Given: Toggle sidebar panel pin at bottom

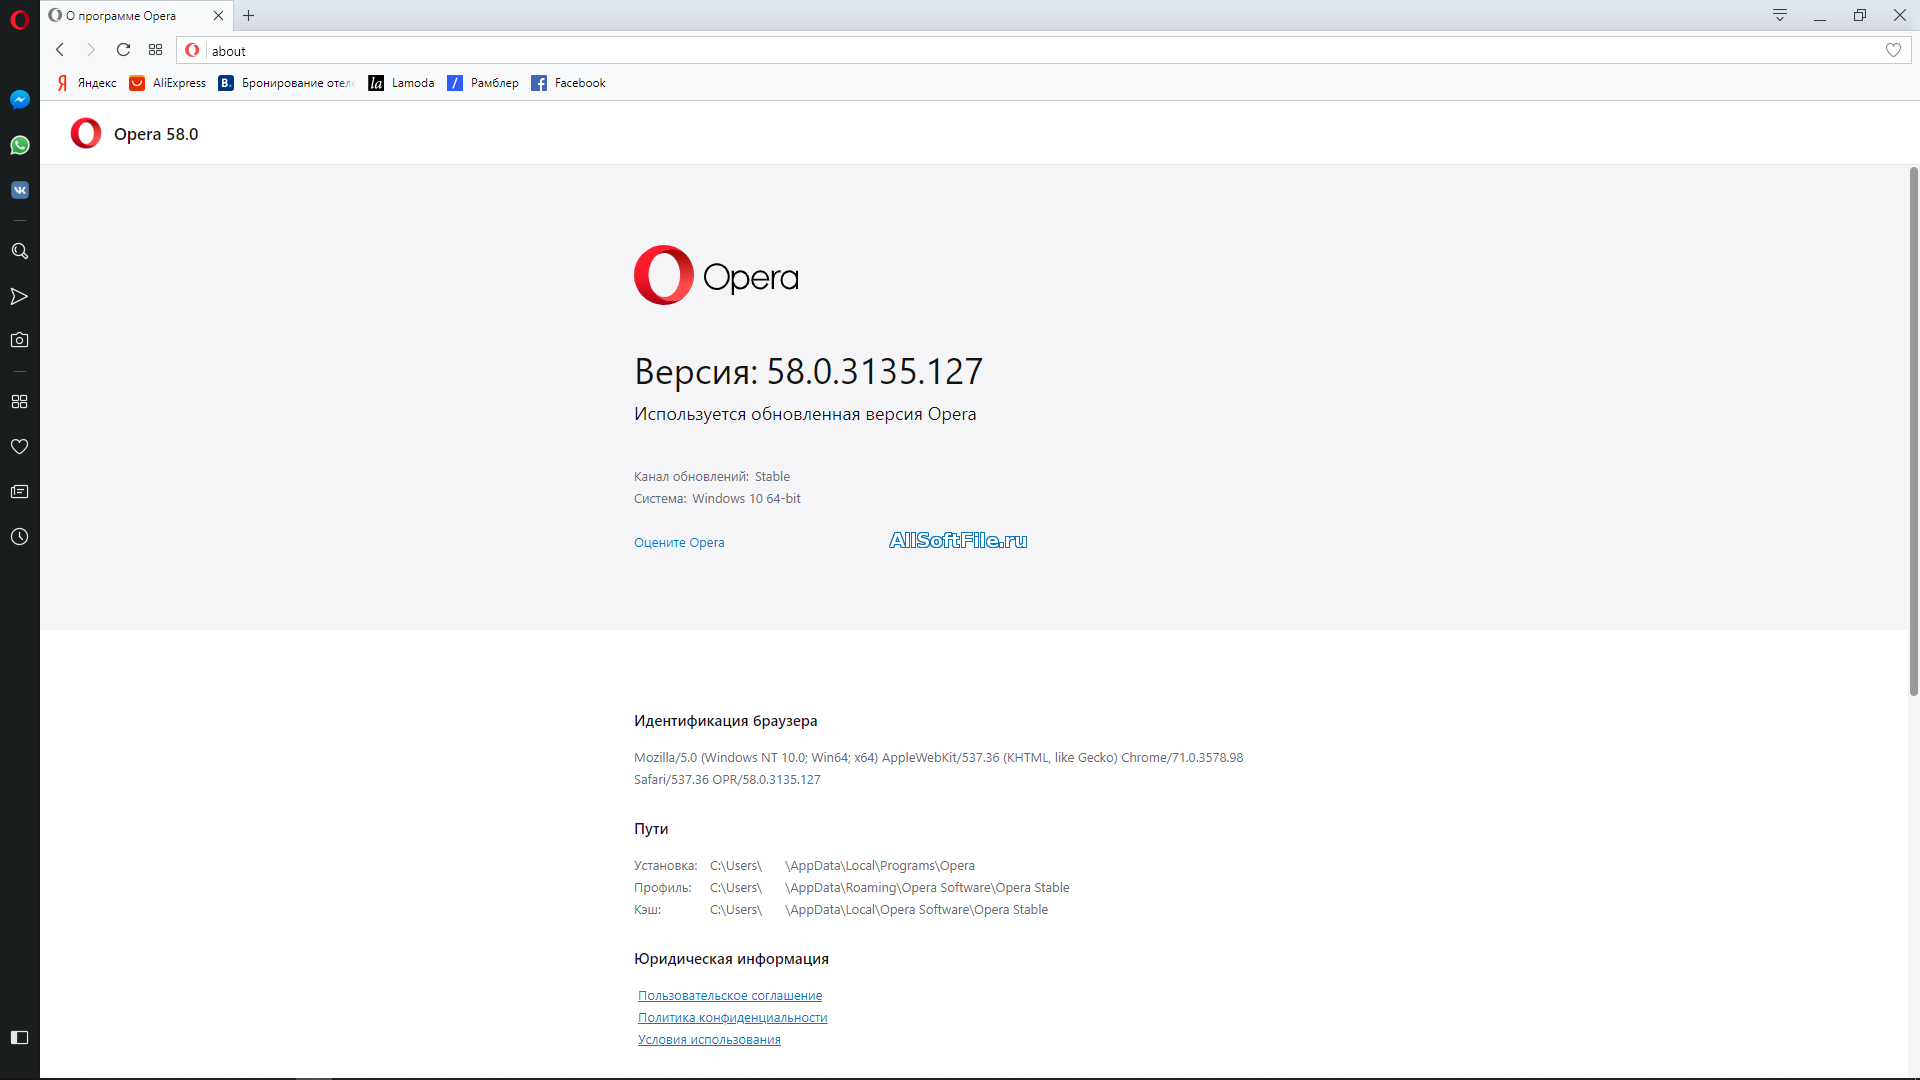Looking at the screenshot, I should click(x=19, y=1037).
